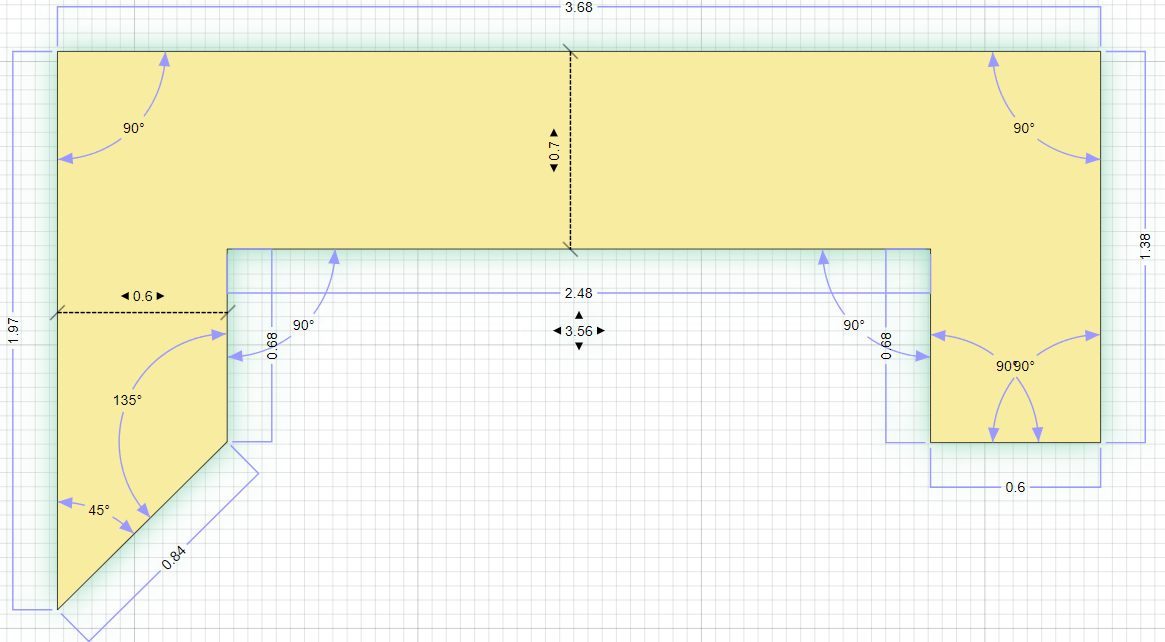Screen dimensions: 1165x642
Task: Click the 135° angle label
Action: (127, 400)
